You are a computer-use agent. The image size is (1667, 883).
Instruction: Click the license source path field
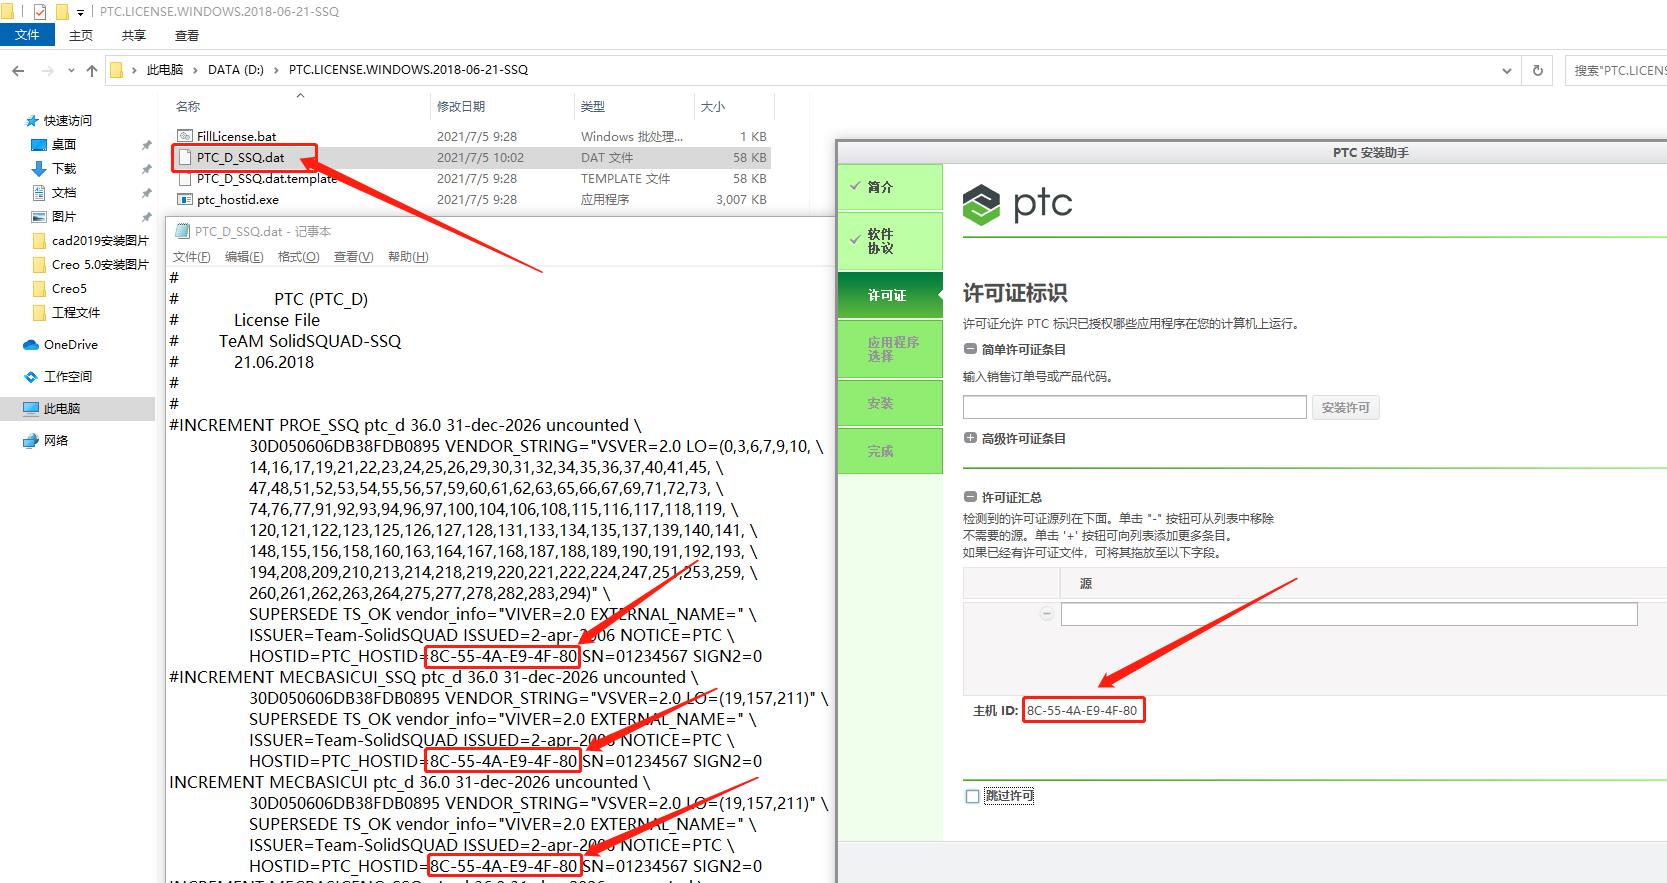click(1349, 614)
